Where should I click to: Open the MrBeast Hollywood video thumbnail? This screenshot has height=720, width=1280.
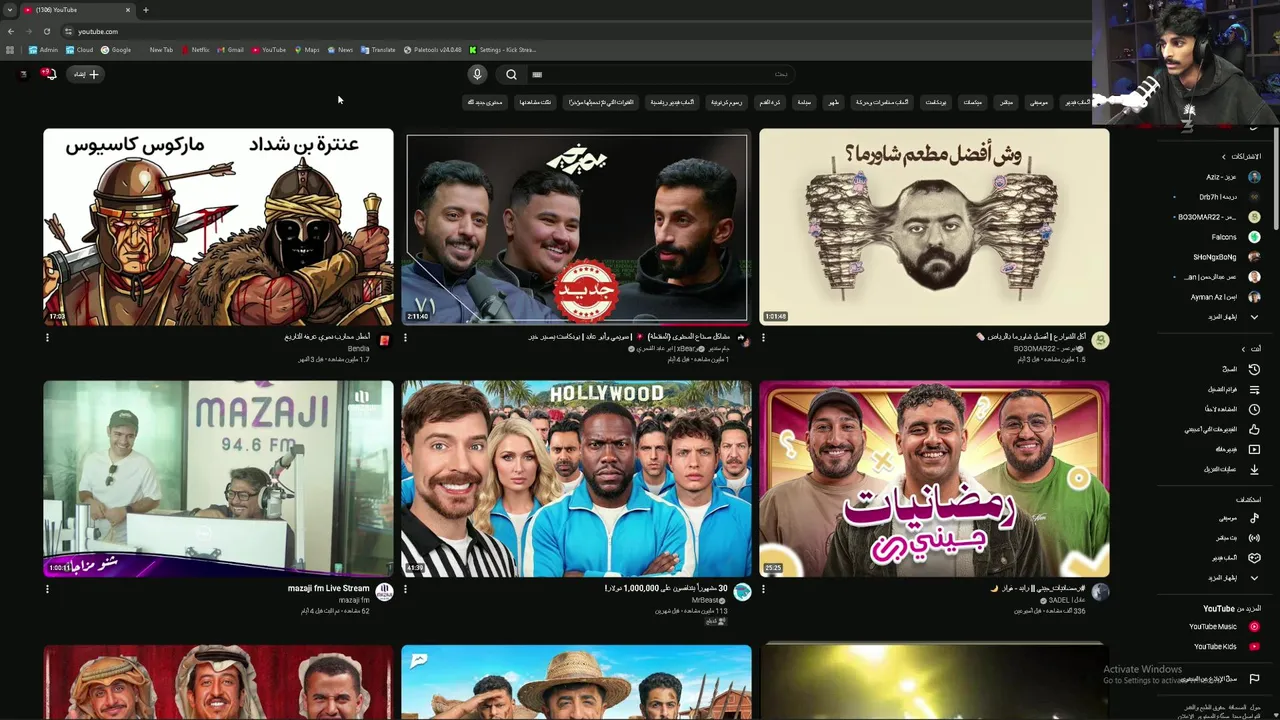pyautogui.click(x=576, y=478)
